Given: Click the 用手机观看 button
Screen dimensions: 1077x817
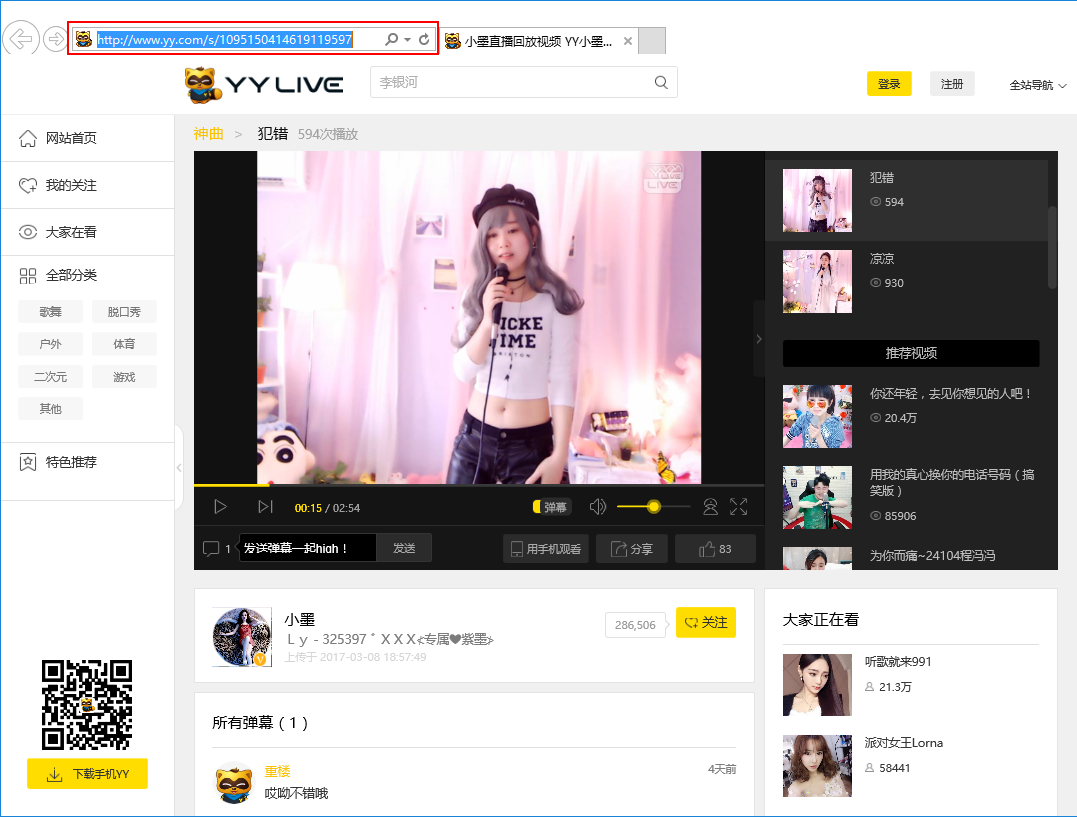Looking at the screenshot, I should click(x=546, y=549).
